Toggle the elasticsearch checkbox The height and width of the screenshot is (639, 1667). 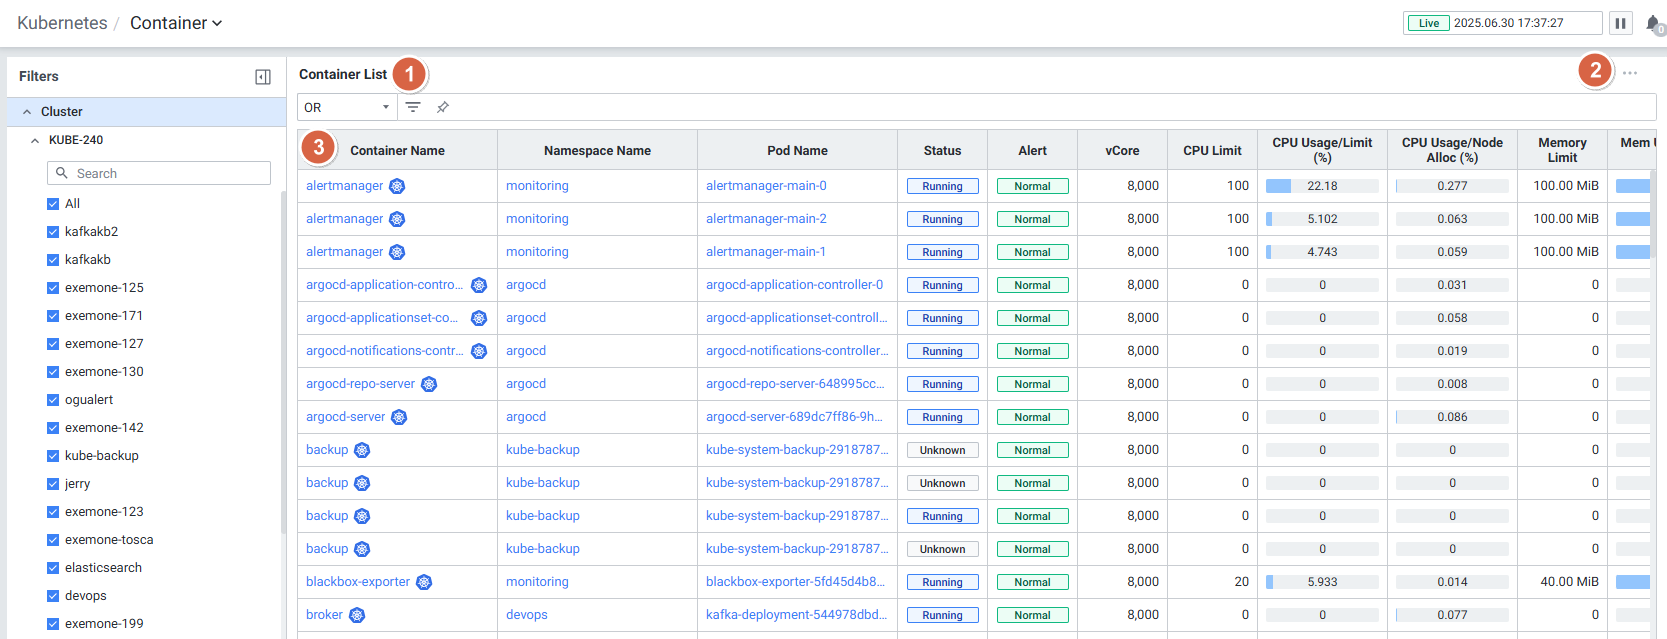(x=53, y=568)
